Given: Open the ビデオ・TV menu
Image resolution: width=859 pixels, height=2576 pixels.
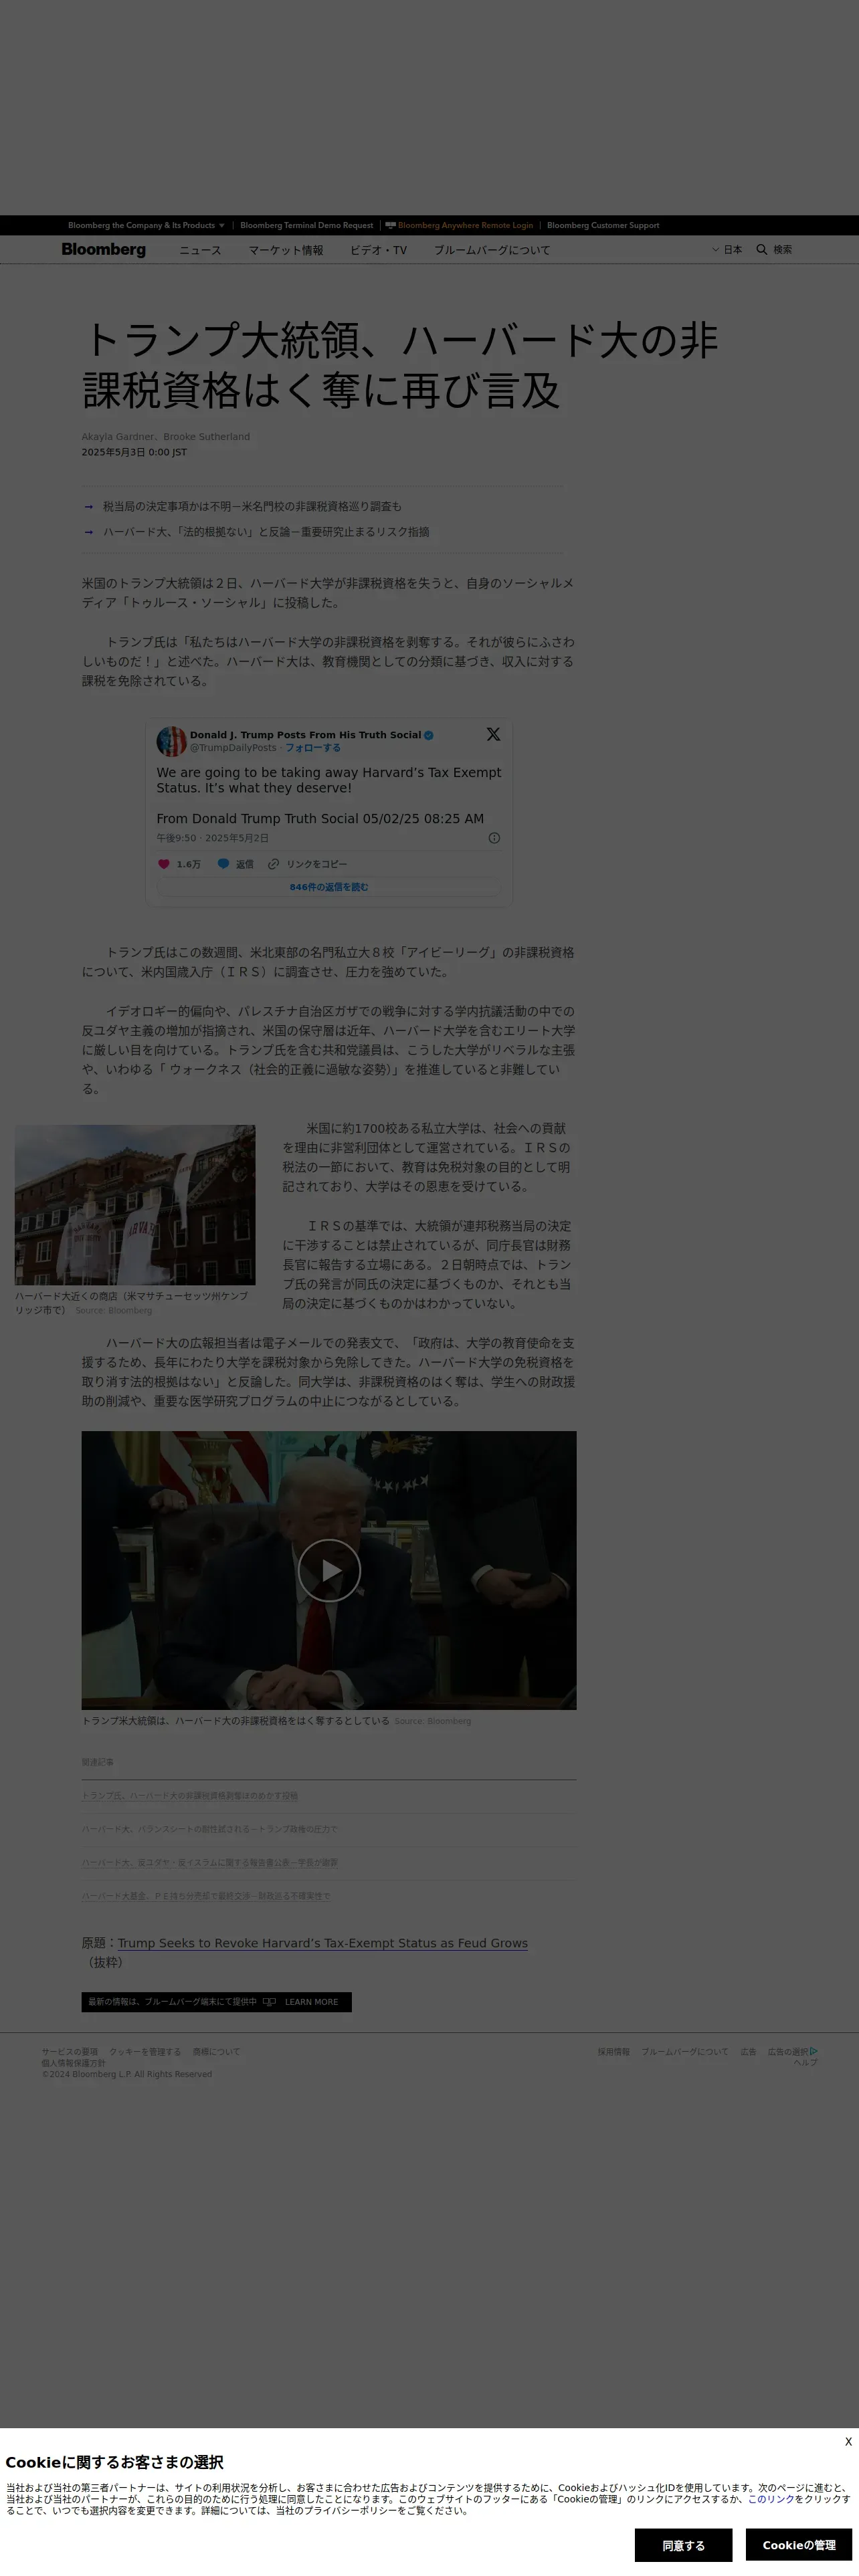Looking at the screenshot, I should tap(378, 250).
